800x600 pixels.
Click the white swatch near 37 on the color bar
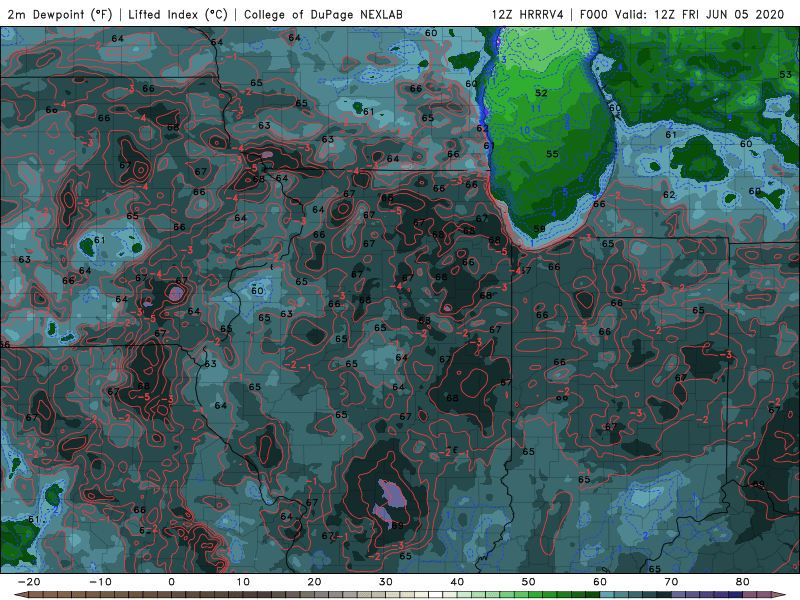436,594
